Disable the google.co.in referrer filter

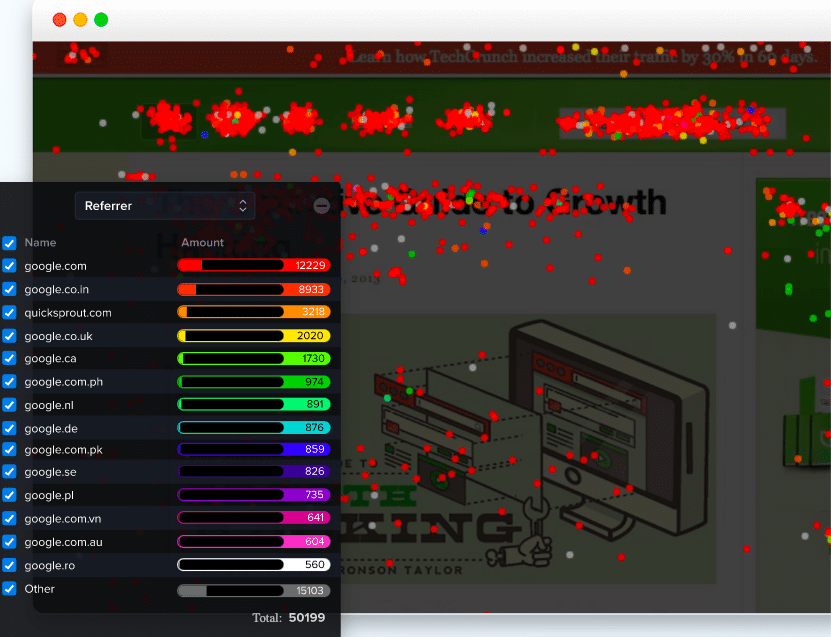[9, 289]
